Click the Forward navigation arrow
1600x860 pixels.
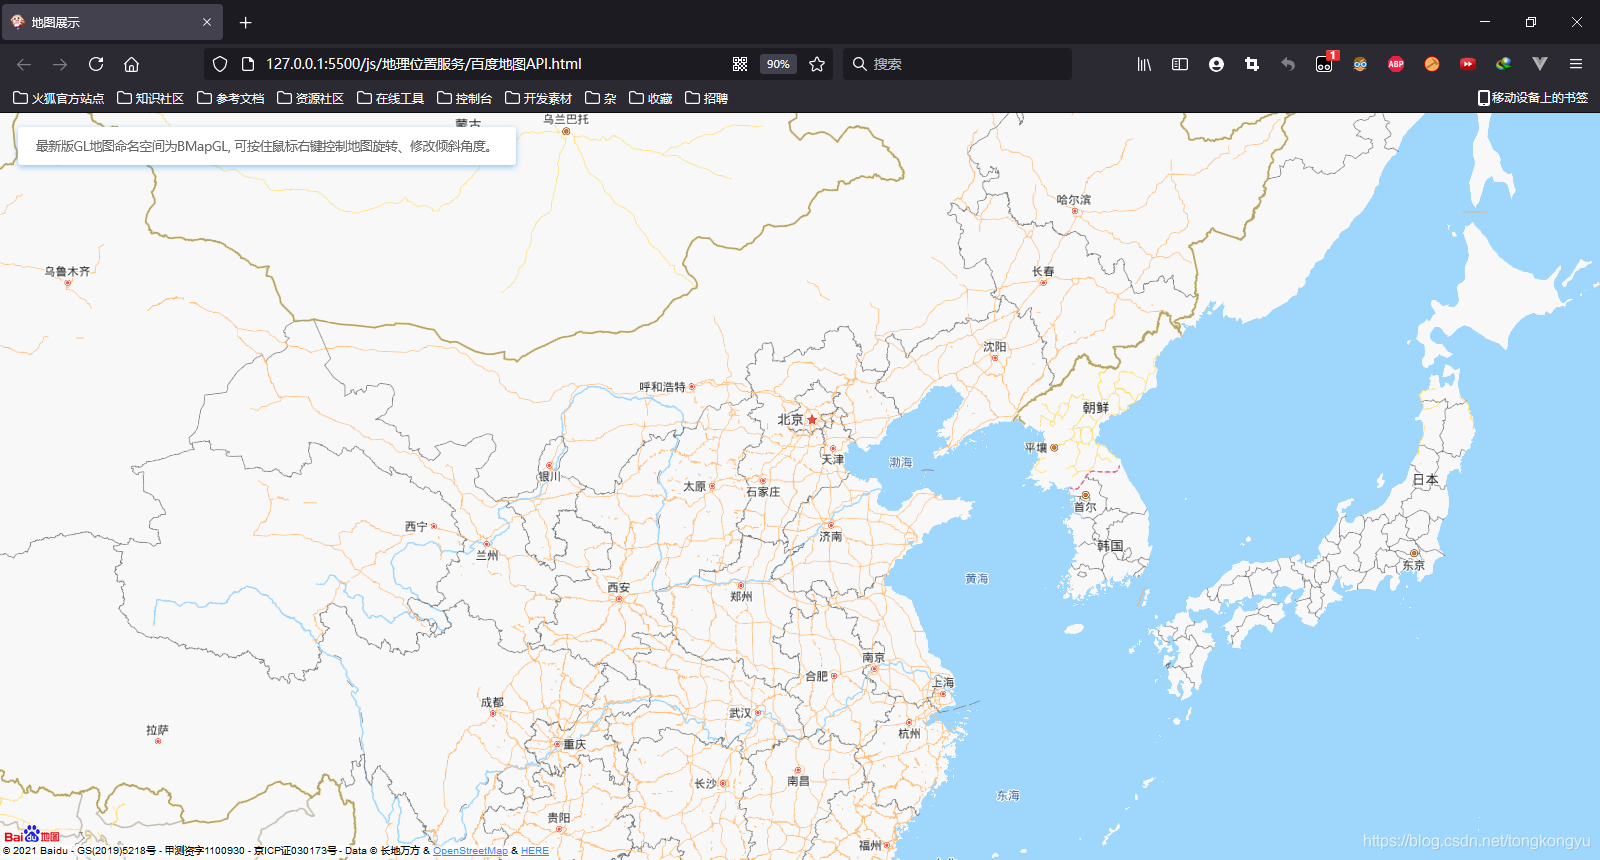(60, 64)
